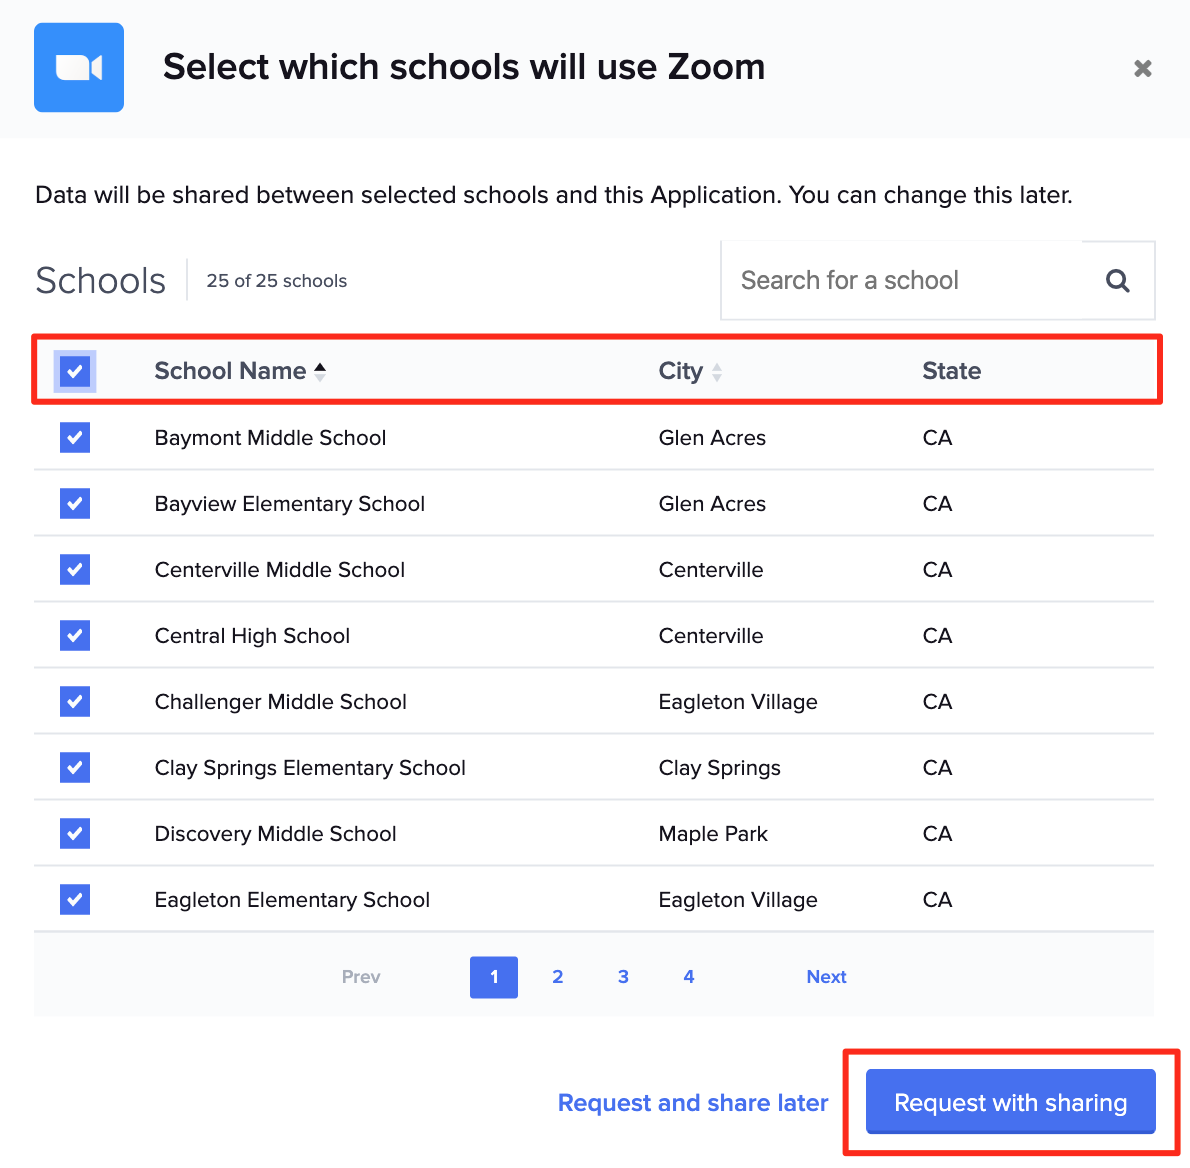Uncheck Baymont Middle School

(x=75, y=437)
